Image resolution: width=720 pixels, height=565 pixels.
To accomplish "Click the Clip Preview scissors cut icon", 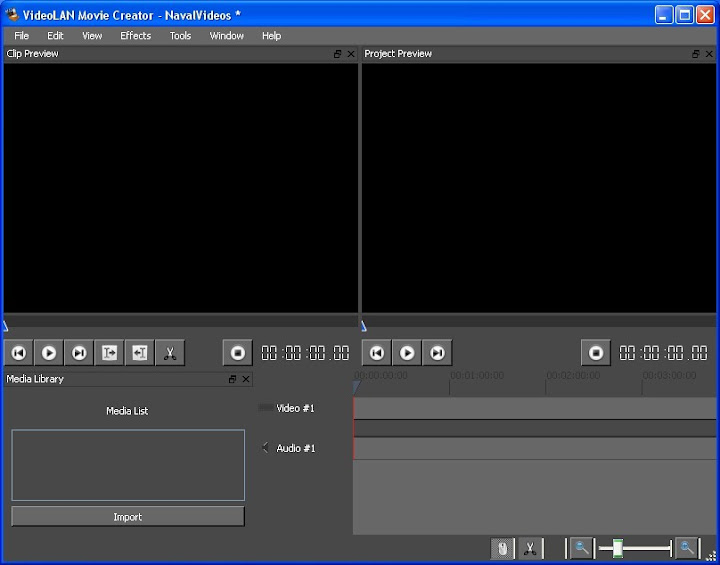I will pos(170,353).
